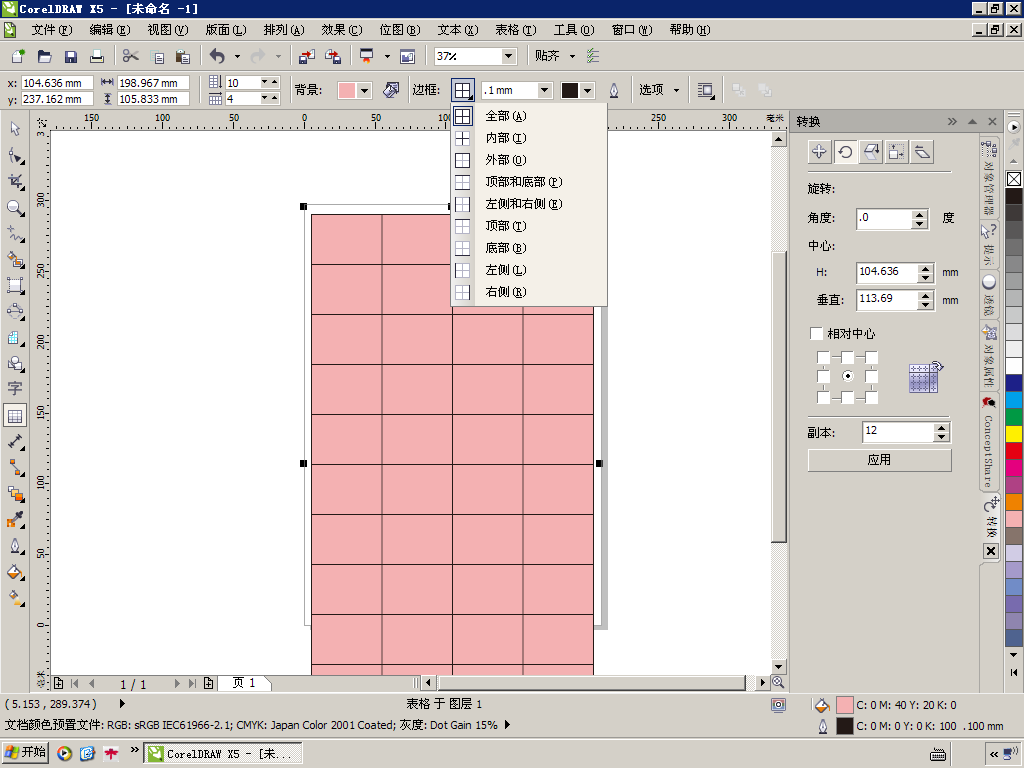Check the top-right anchor point box

[871, 357]
